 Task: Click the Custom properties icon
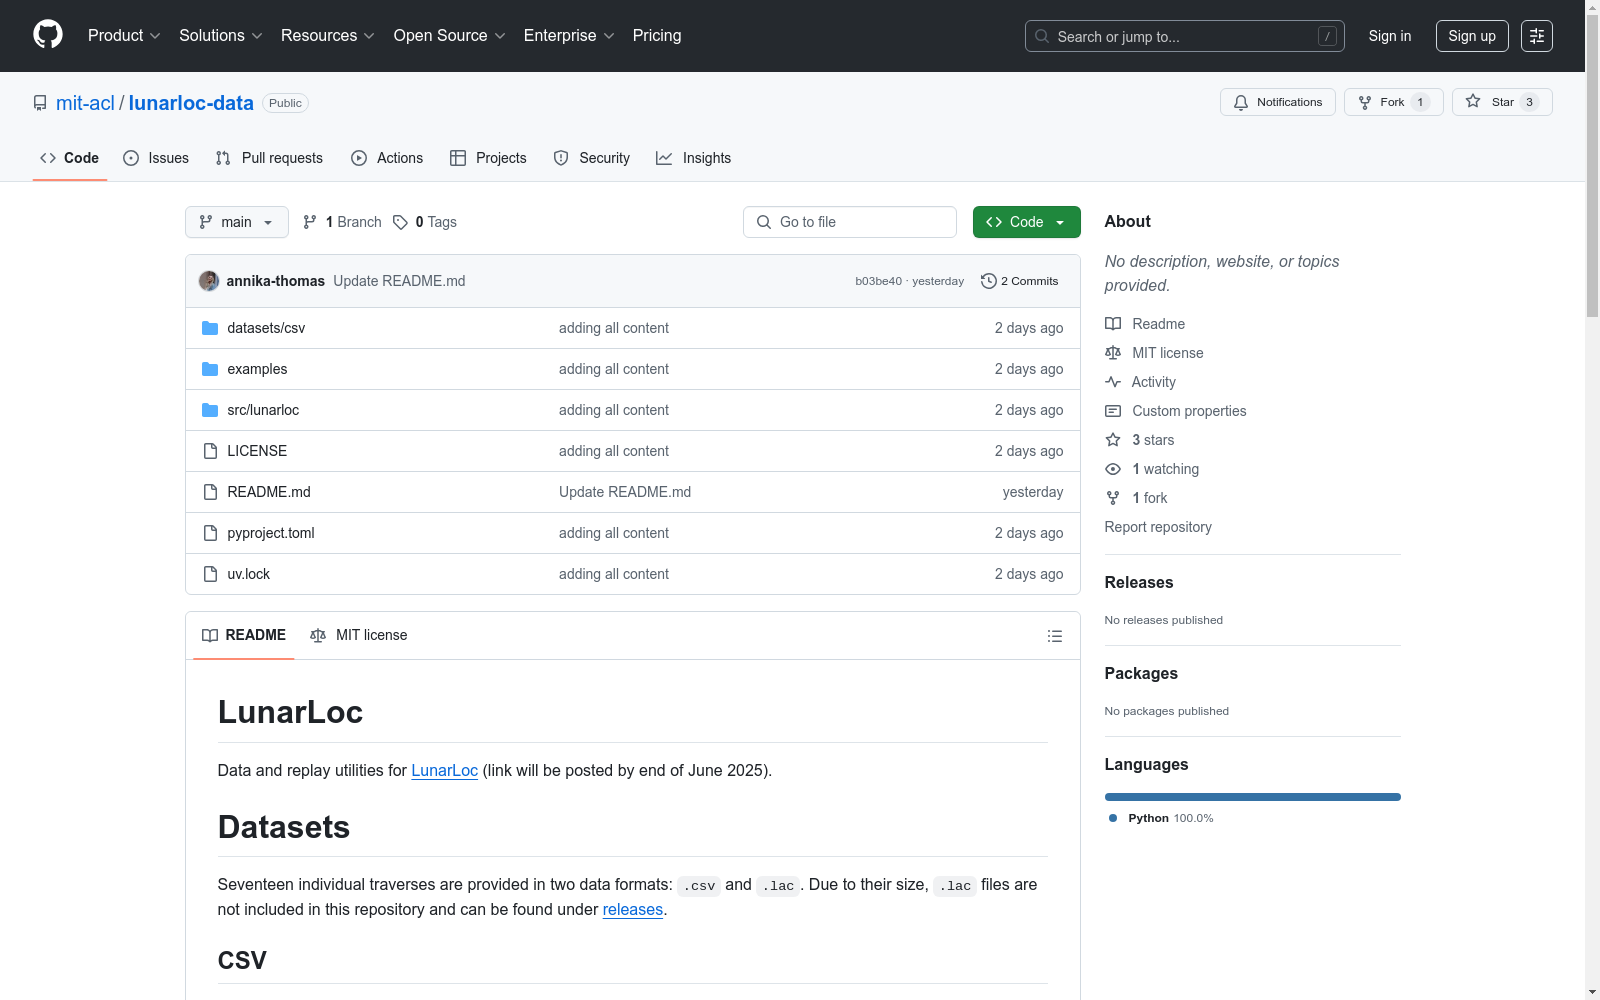tap(1113, 411)
